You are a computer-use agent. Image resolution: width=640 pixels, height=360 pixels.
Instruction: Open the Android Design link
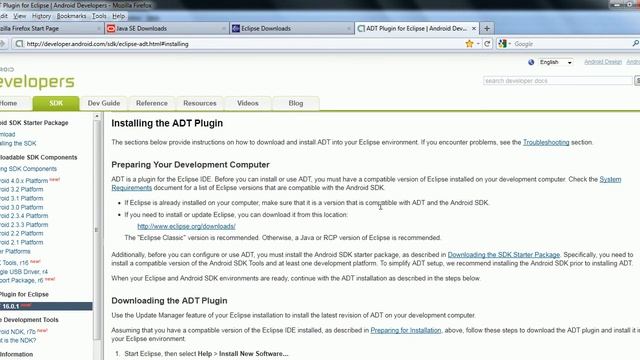(603, 62)
